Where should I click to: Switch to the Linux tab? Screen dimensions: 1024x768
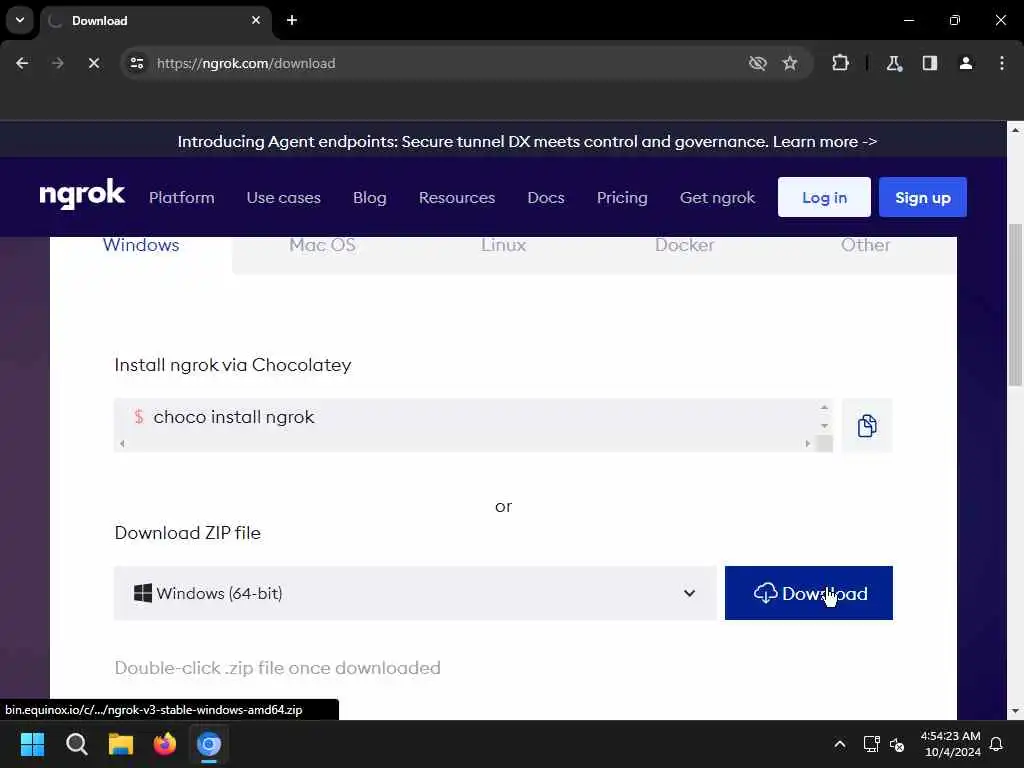tap(504, 246)
